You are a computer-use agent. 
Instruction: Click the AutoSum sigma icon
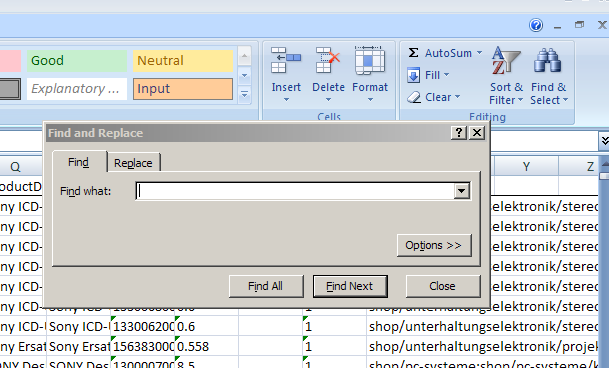pyautogui.click(x=413, y=52)
